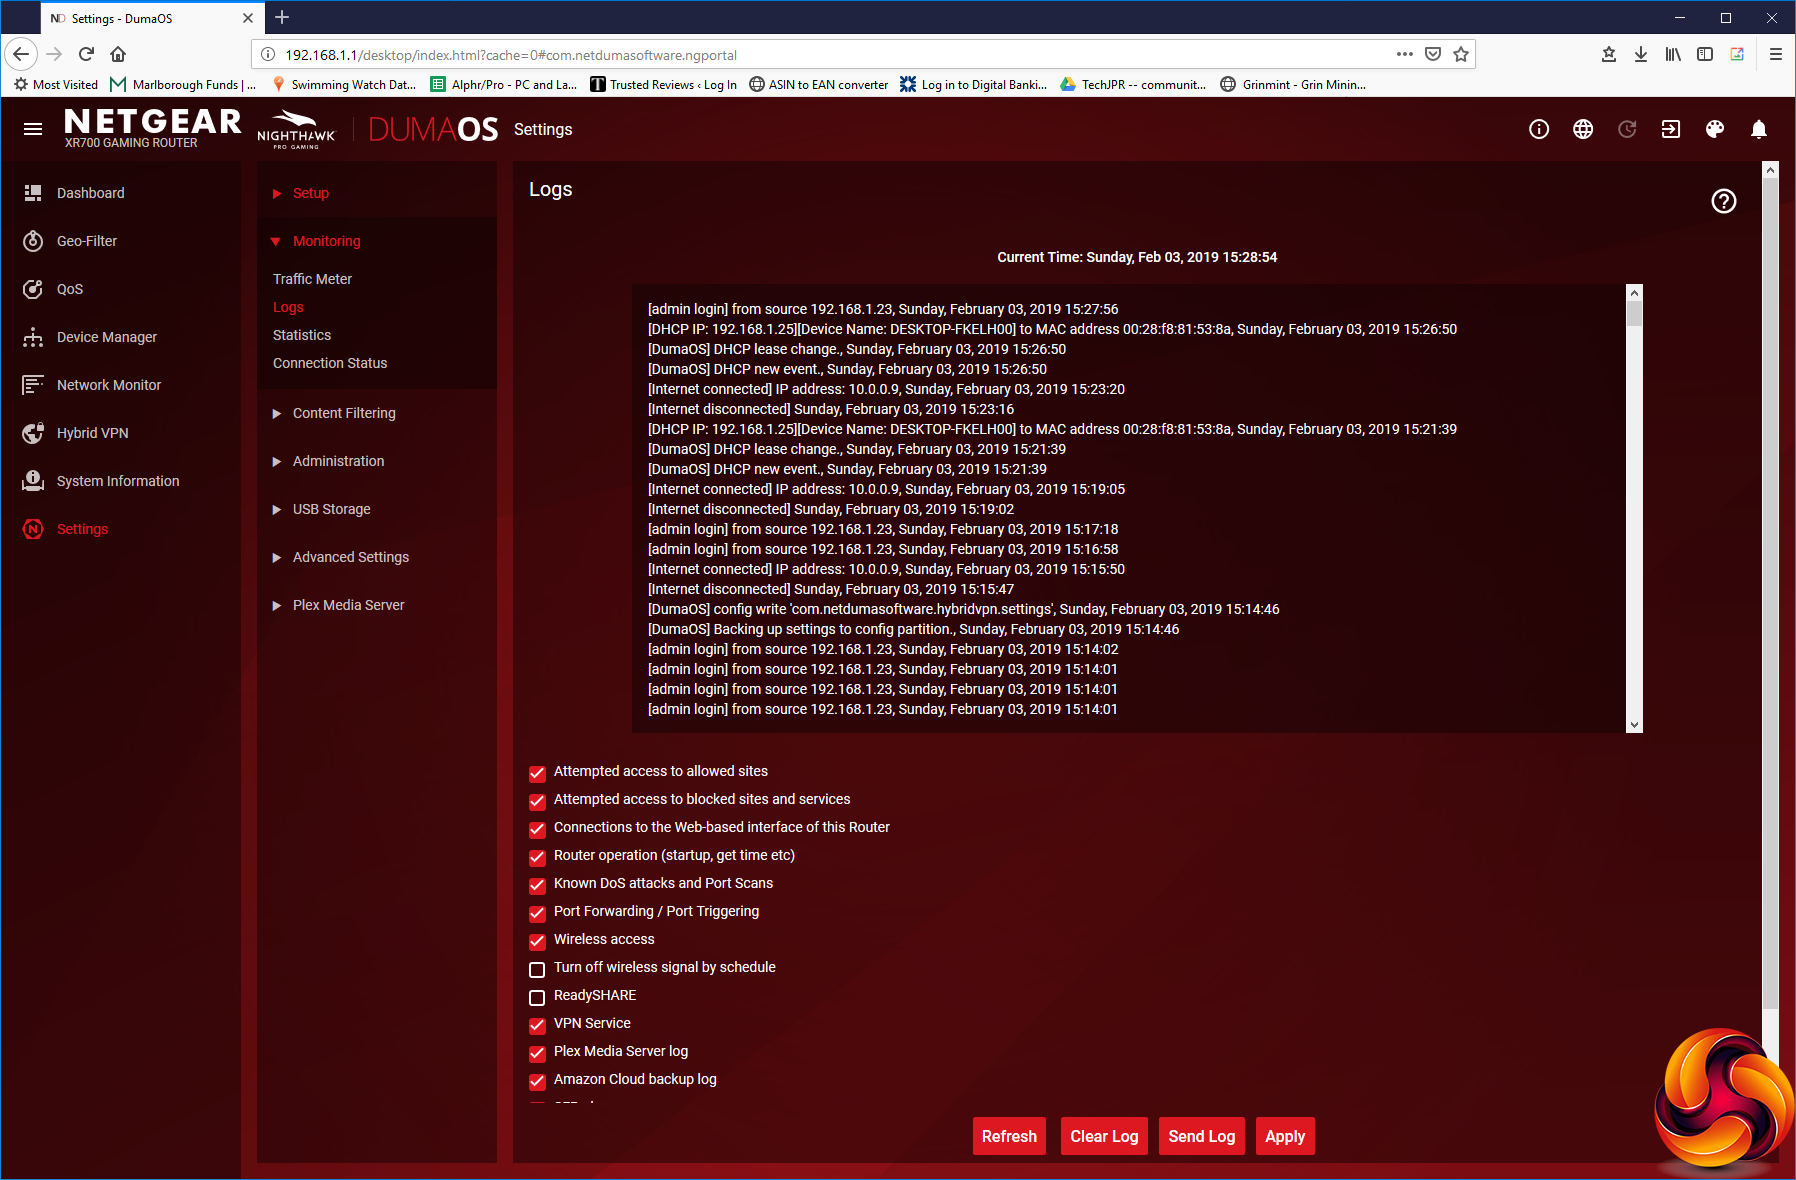The height and width of the screenshot is (1180, 1796).
Task: Click the Settings sidebar icon
Action: click(33, 529)
